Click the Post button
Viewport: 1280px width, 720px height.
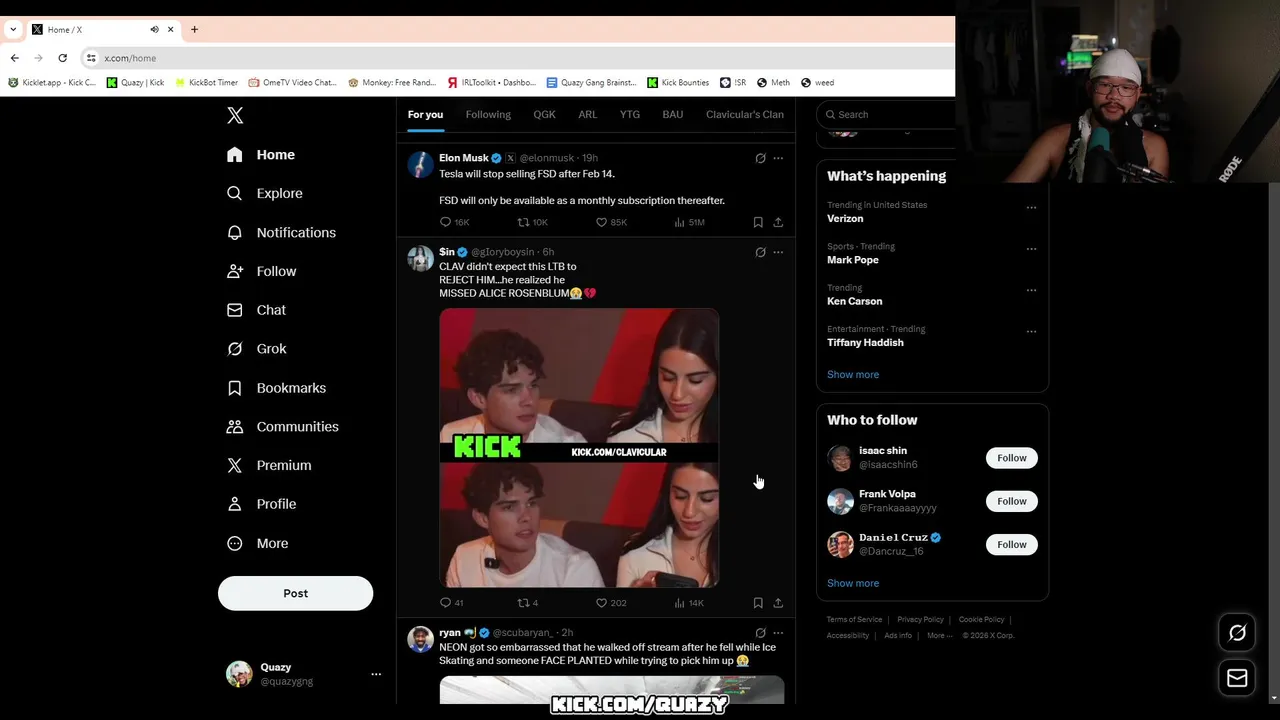pos(295,593)
